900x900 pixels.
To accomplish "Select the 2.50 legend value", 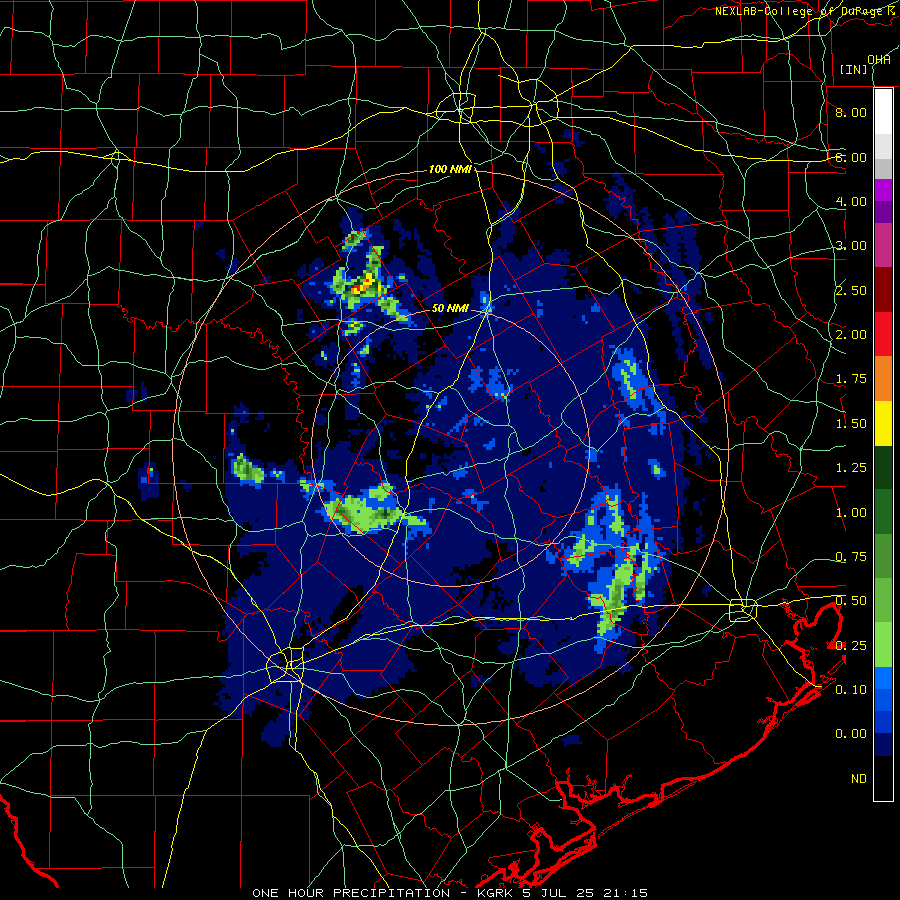I will click(851, 290).
